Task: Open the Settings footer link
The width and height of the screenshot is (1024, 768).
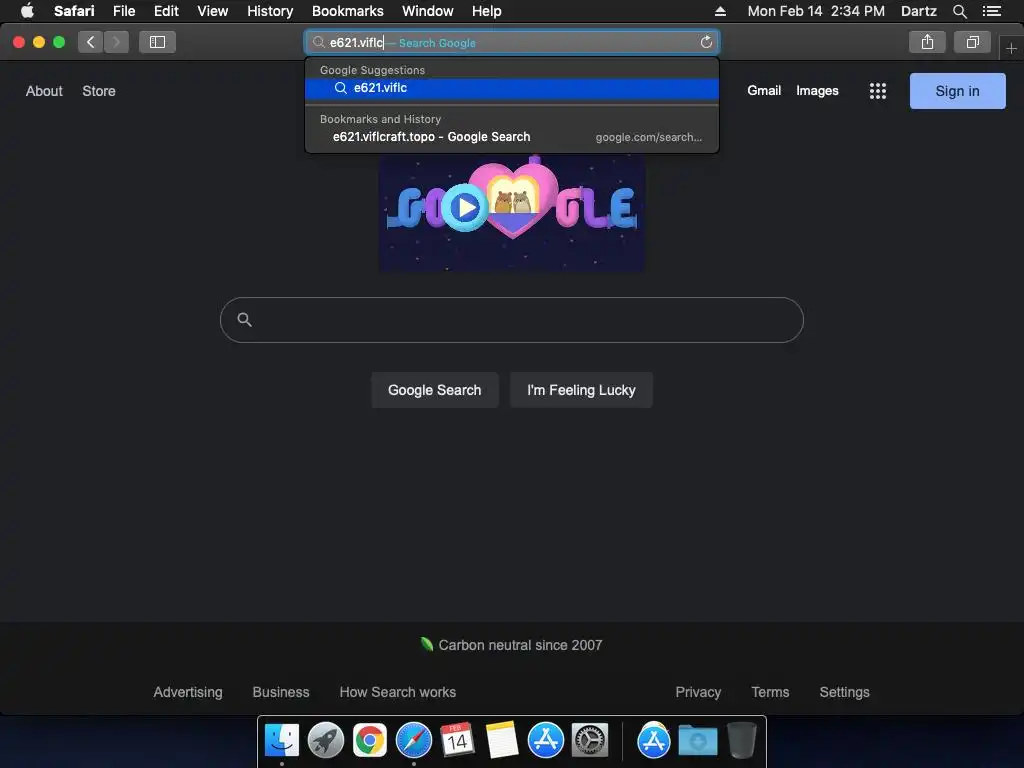Action: (x=844, y=692)
